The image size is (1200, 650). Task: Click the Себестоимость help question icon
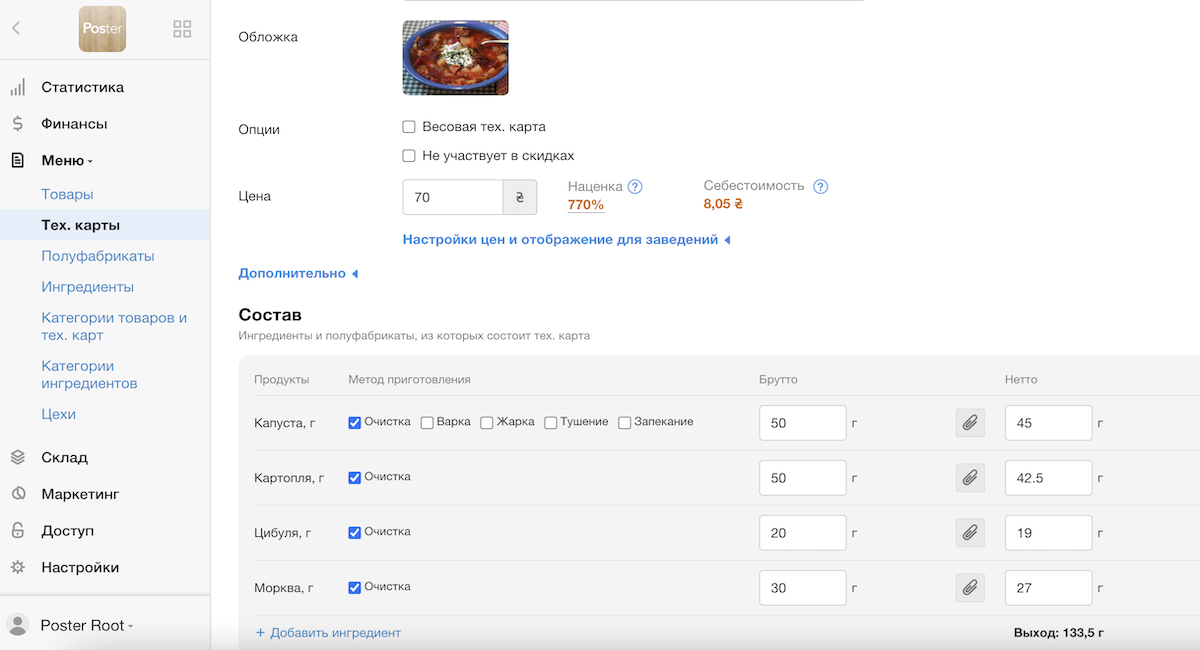[x=821, y=187]
